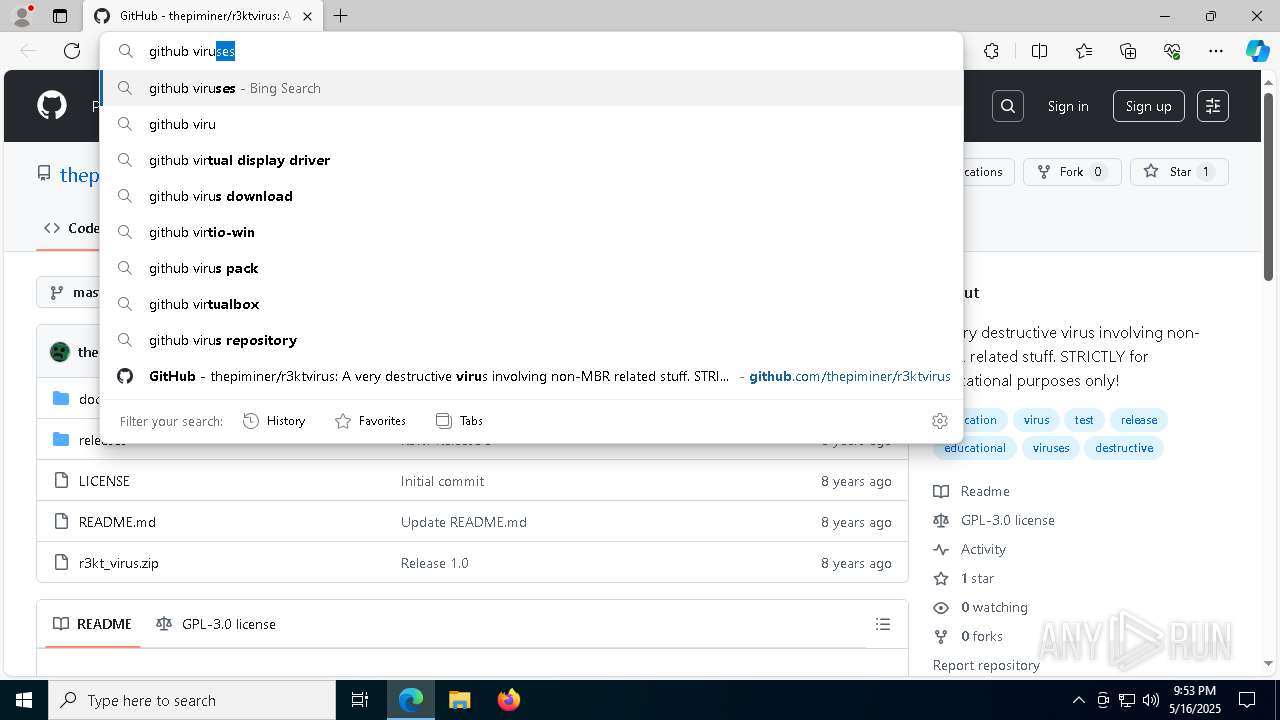This screenshot has width=1280, height=720.
Task: Click the GitHub octocat logo
Action: click(x=52, y=106)
